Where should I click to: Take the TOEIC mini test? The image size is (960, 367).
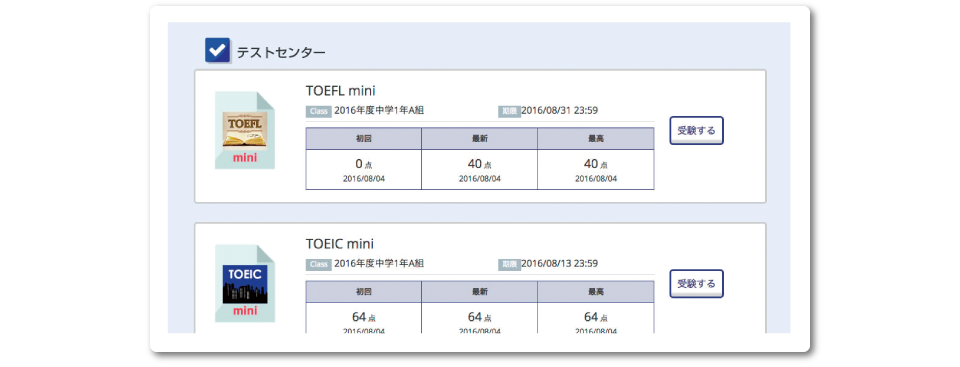point(696,284)
